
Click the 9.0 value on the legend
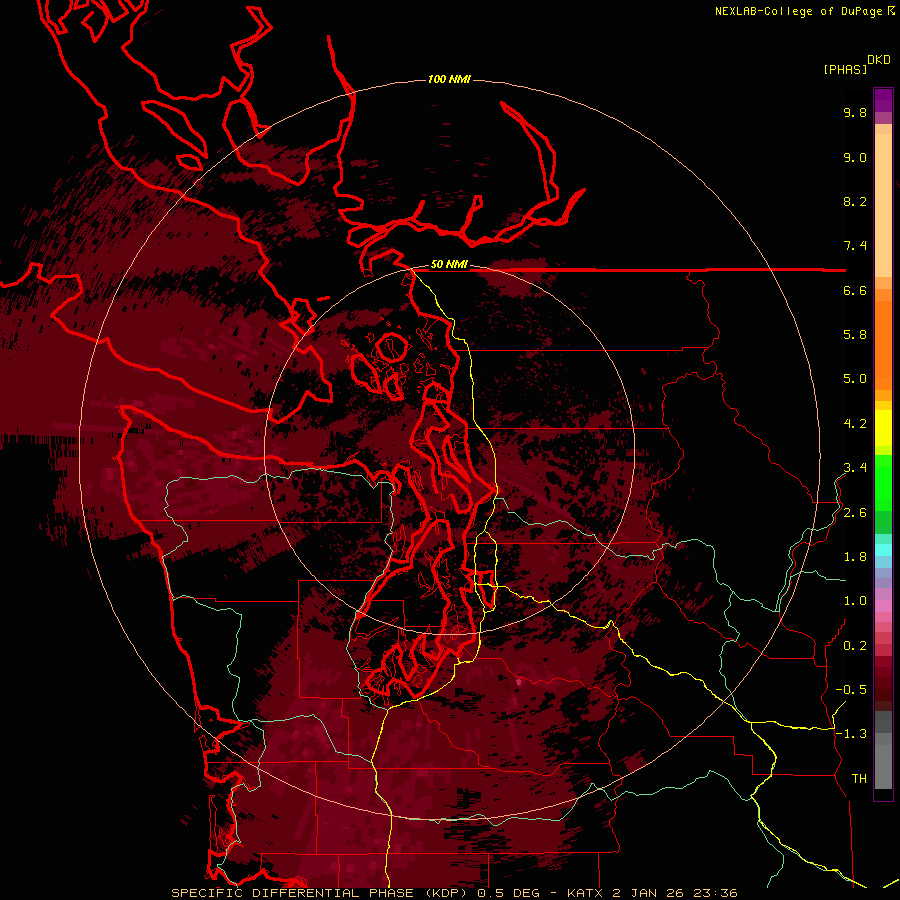pyautogui.click(x=855, y=157)
